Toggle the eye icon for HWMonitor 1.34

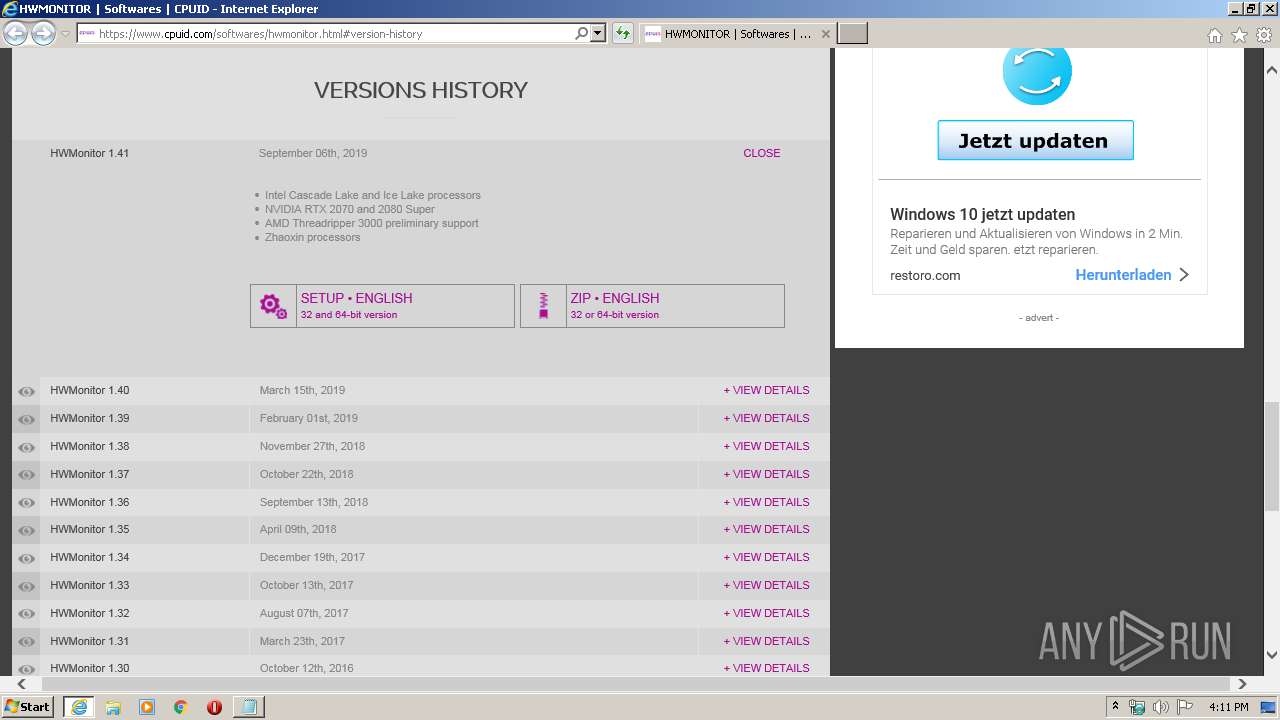tap(27, 558)
